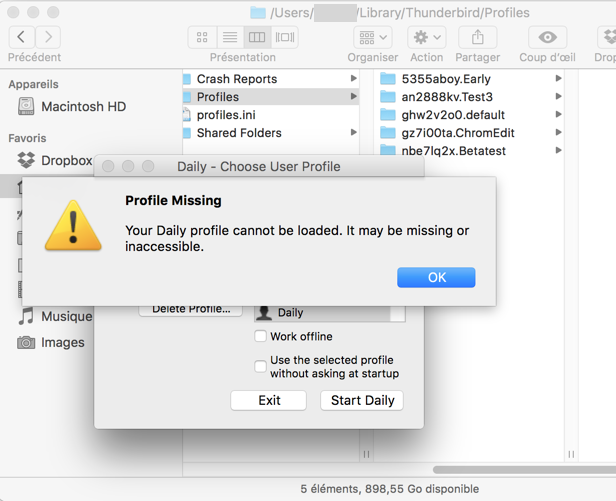Click the ghw2v2o0.default folder icon
Image resolution: width=616 pixels, height=501 pixels.
tap(388, 115)
